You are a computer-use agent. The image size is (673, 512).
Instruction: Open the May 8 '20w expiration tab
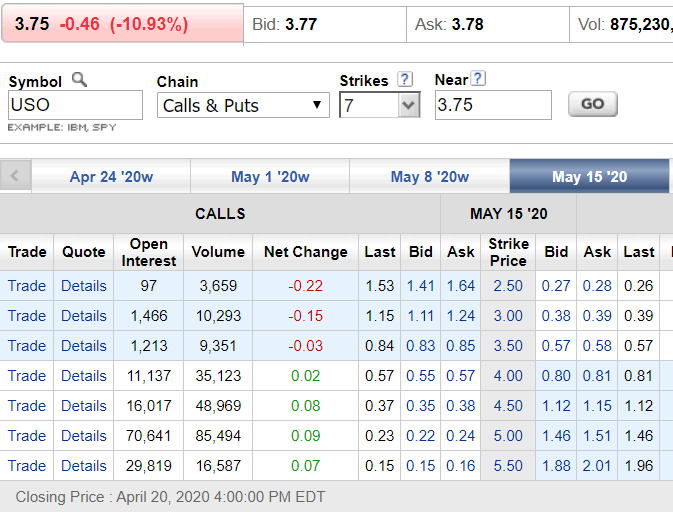pos(429,177)
